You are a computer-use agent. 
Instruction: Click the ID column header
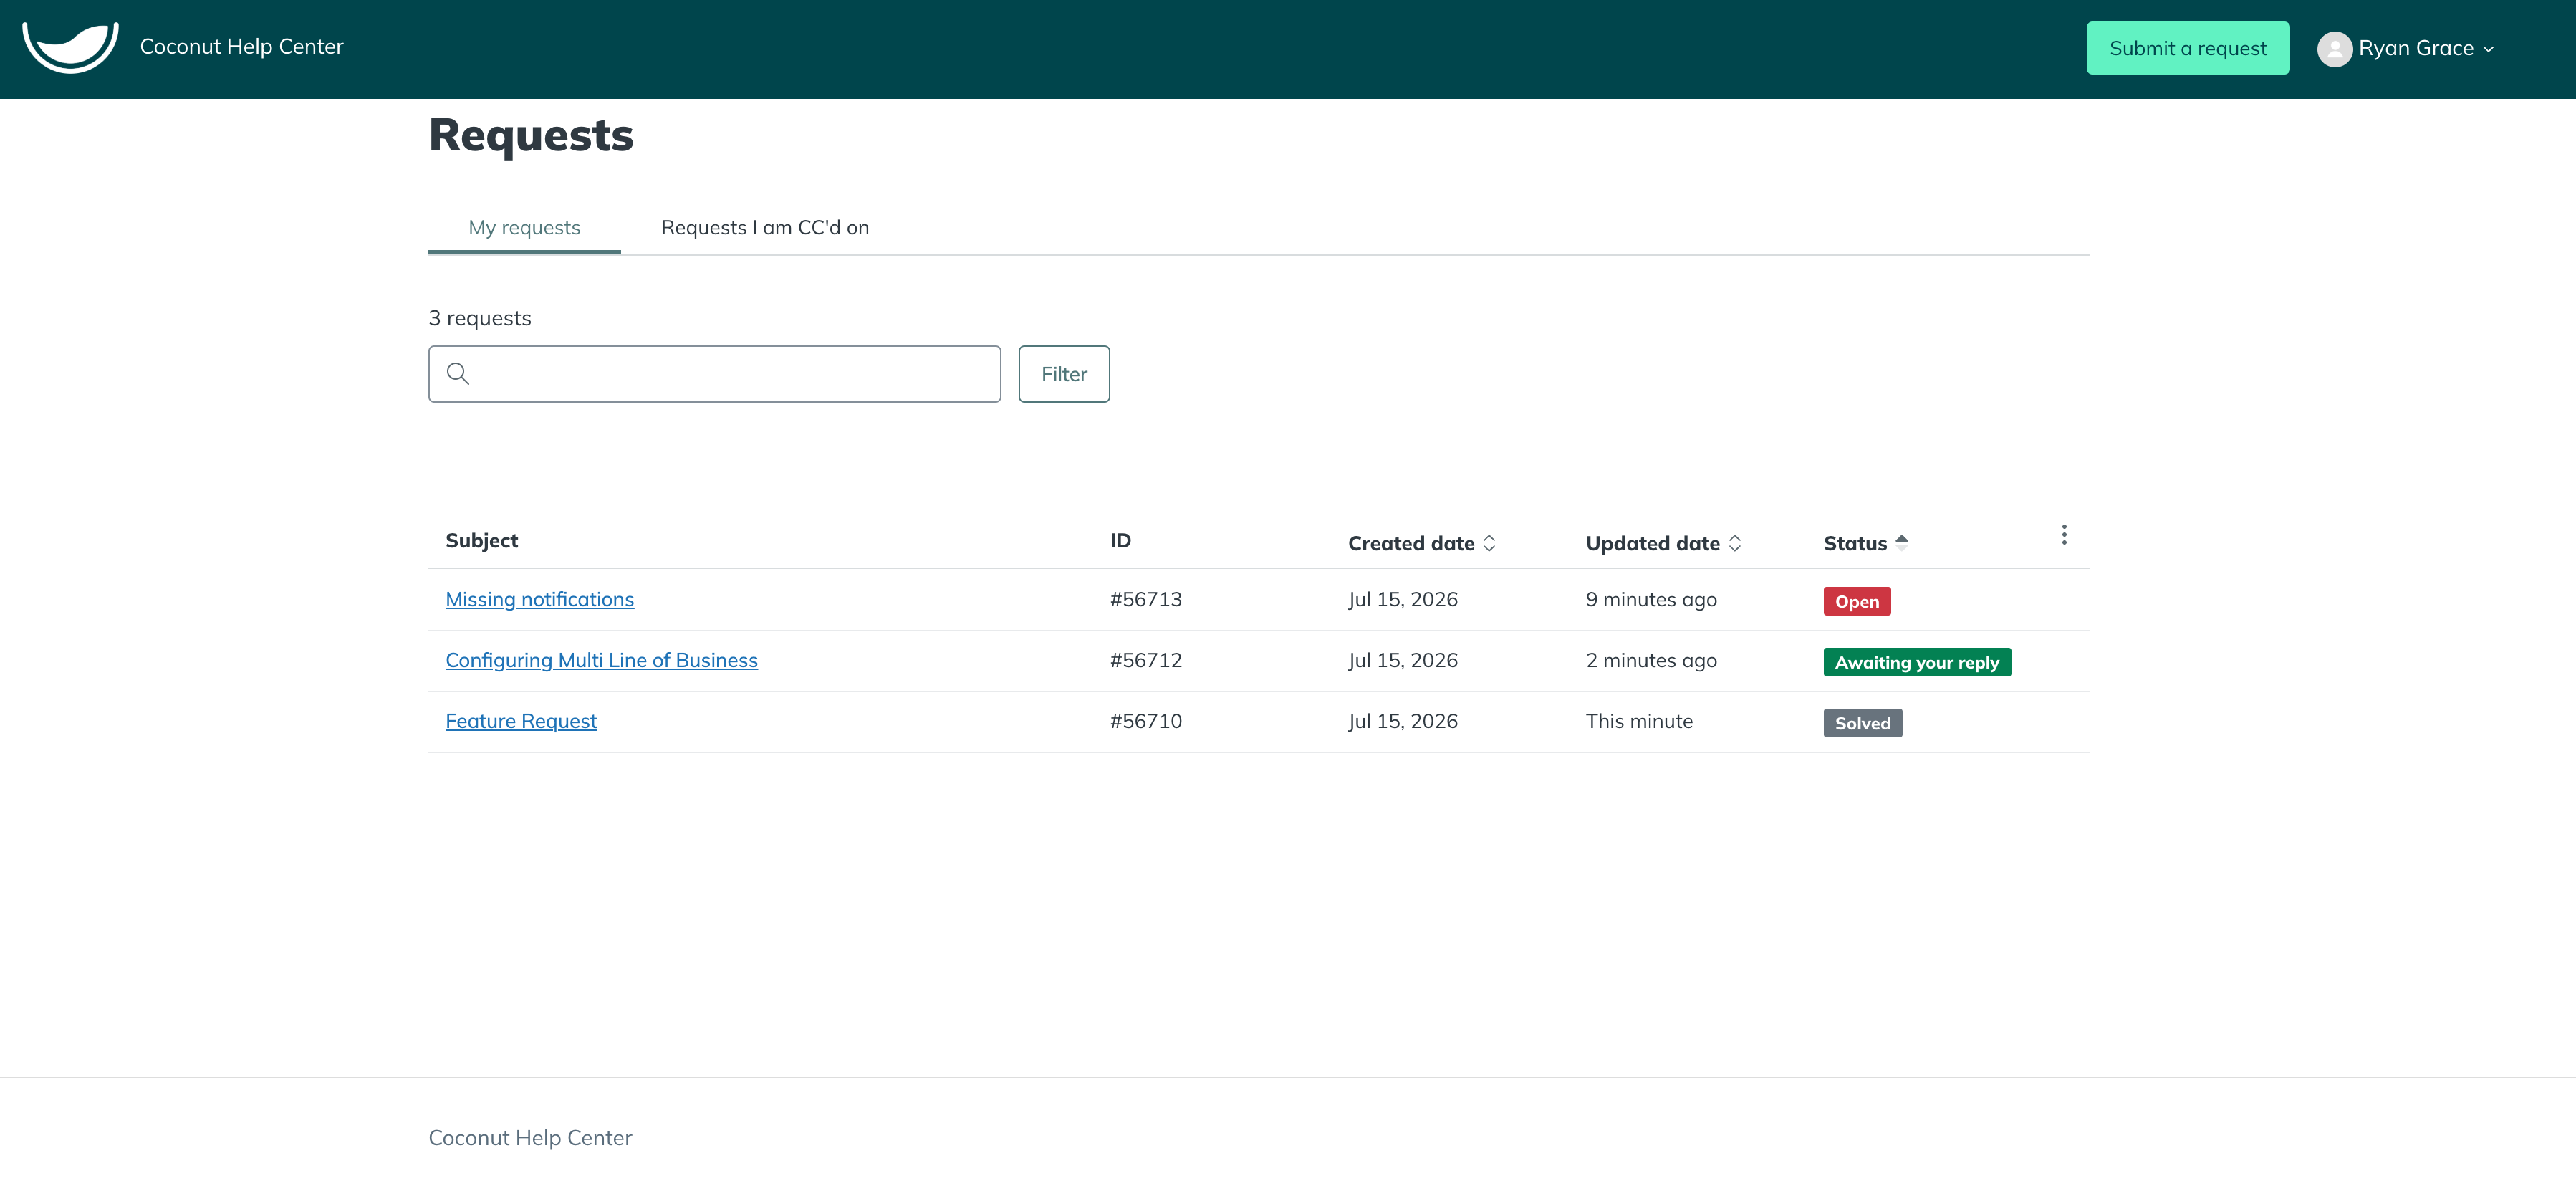click(x=1120, y=541)
